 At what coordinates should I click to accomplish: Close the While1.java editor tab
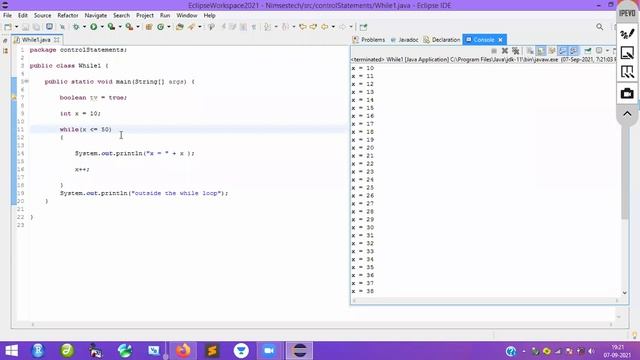click(x=57, y=40)
